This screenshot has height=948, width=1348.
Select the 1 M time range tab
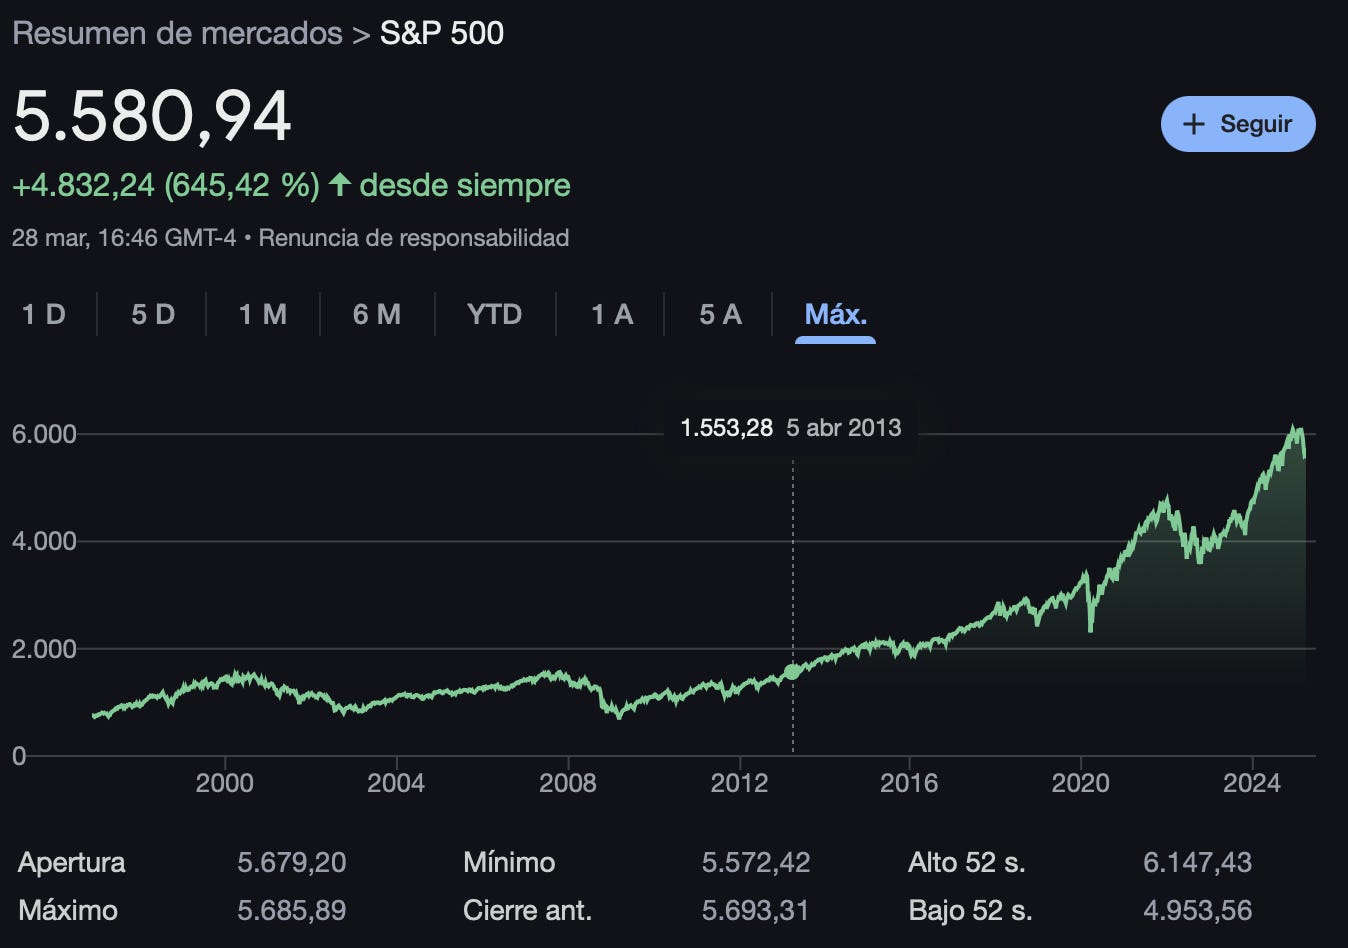263,315
